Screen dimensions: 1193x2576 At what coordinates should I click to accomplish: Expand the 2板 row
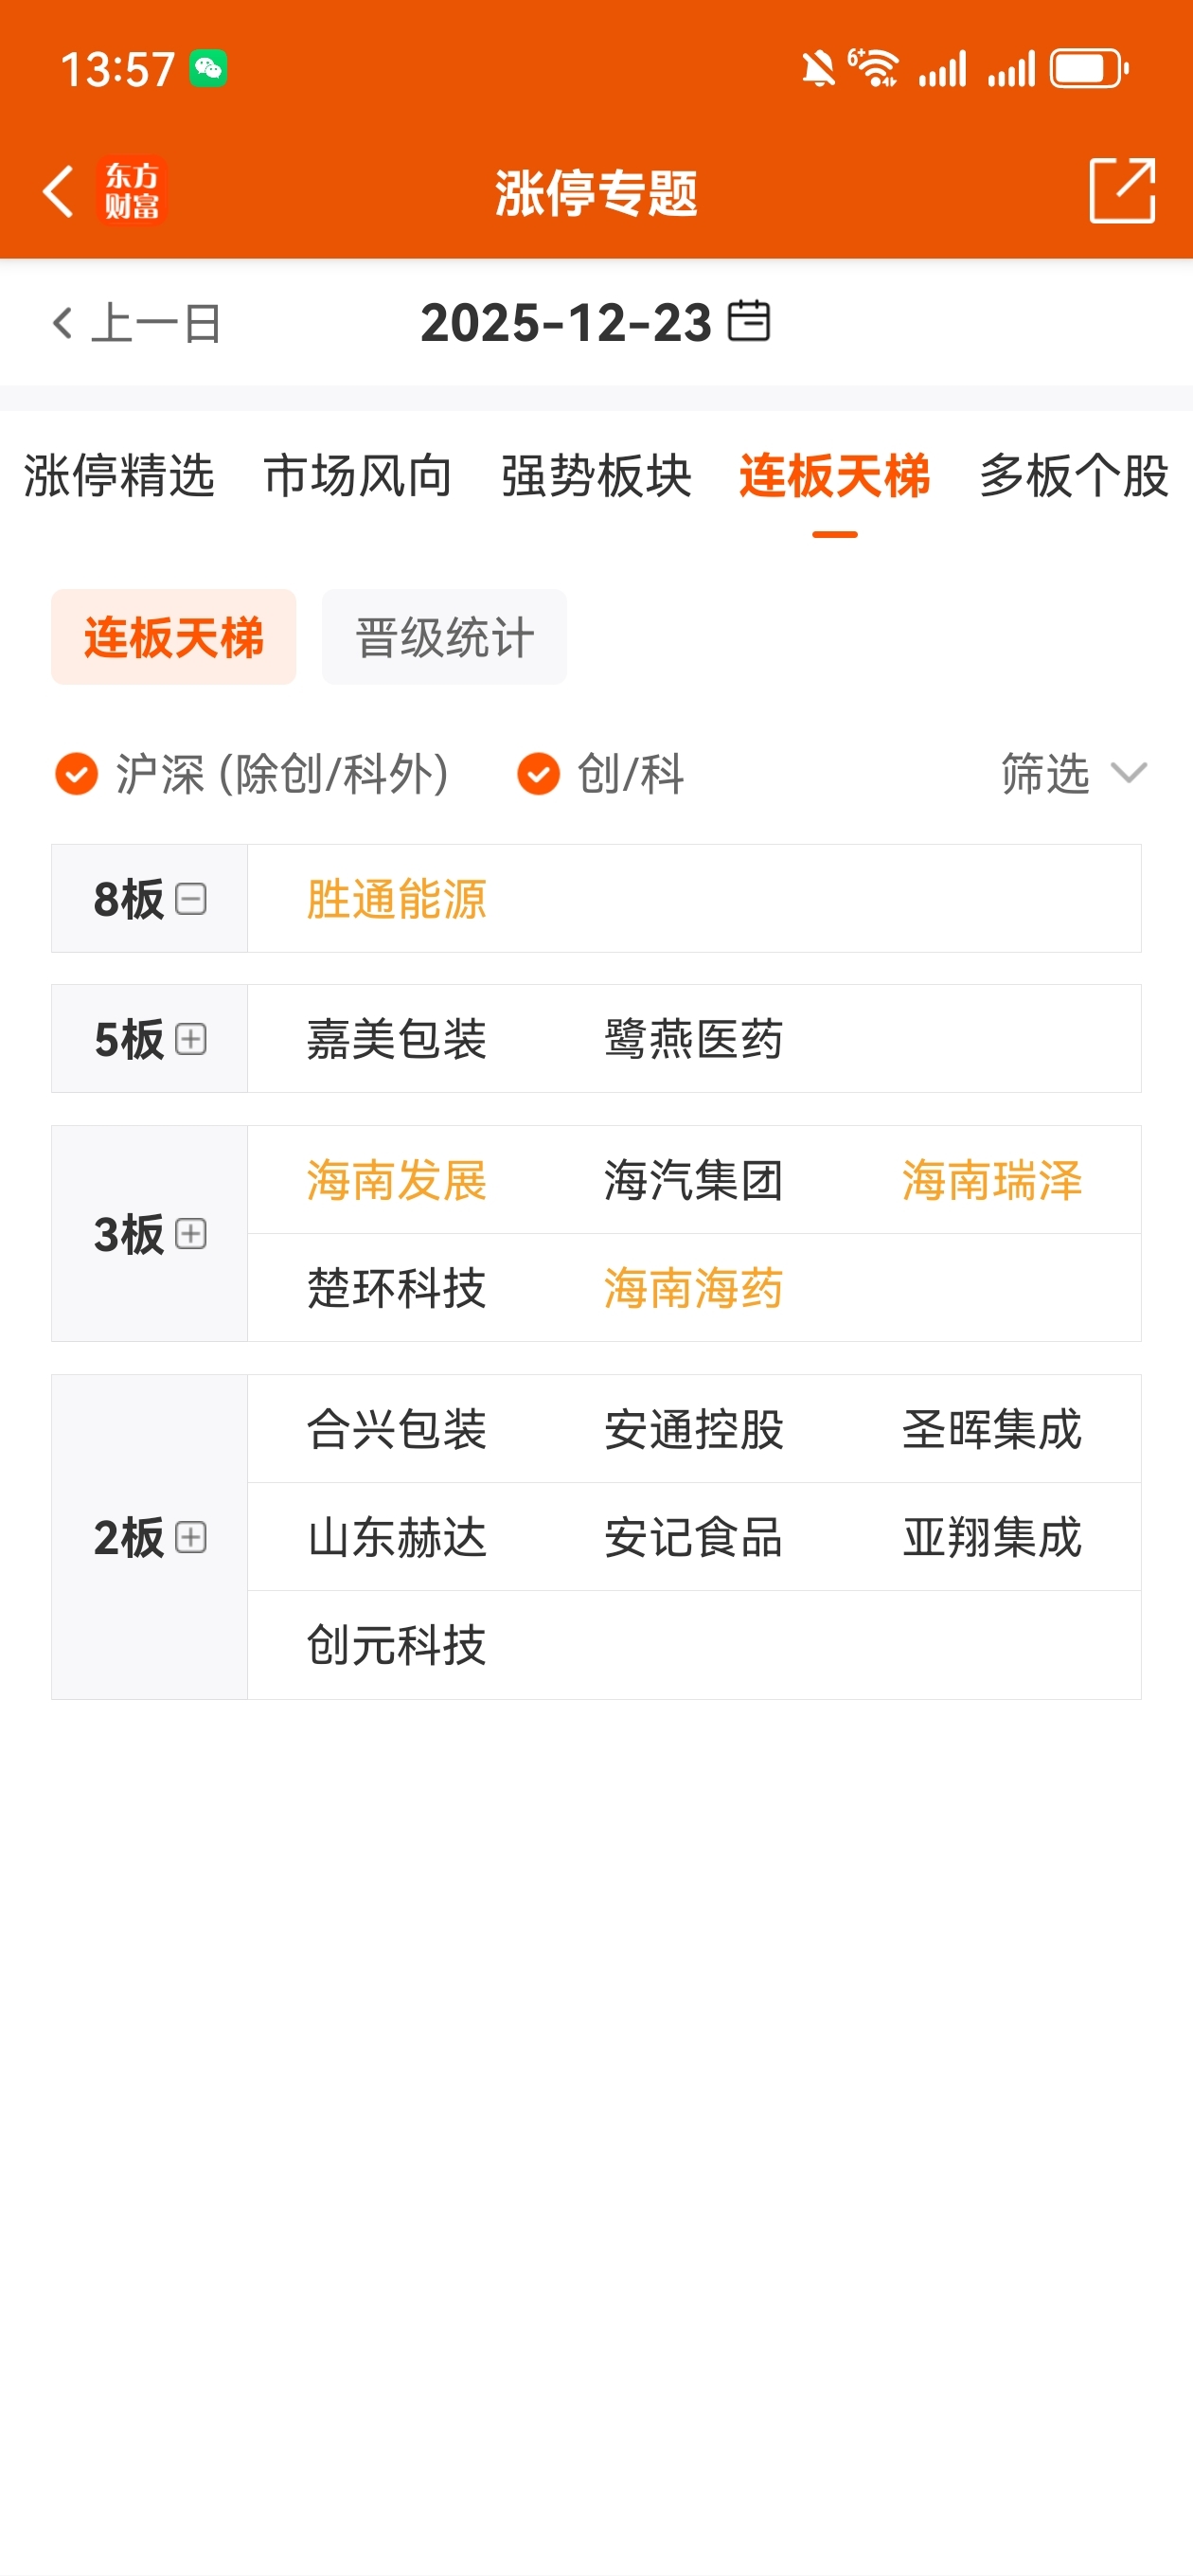point(190,1537)
